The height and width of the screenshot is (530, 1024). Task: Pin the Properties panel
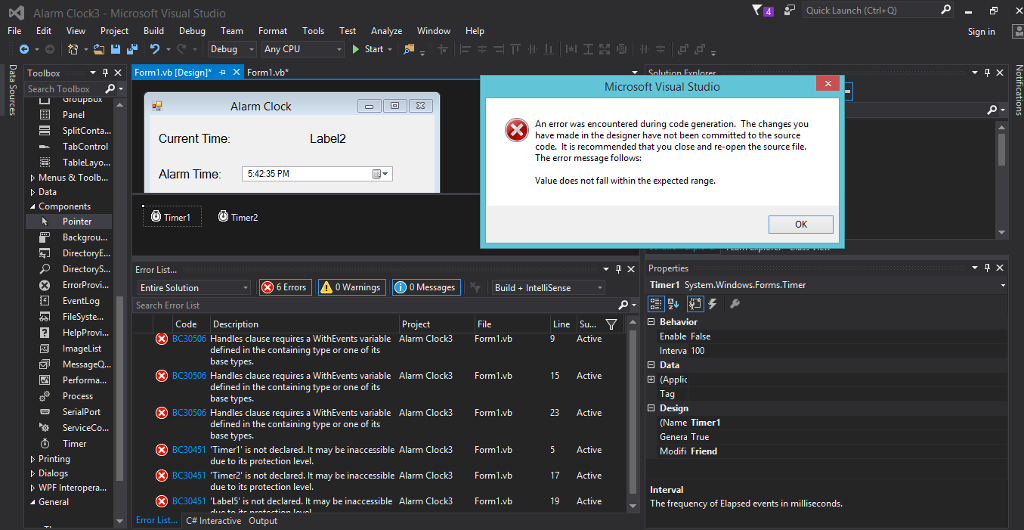coord(988,268)
